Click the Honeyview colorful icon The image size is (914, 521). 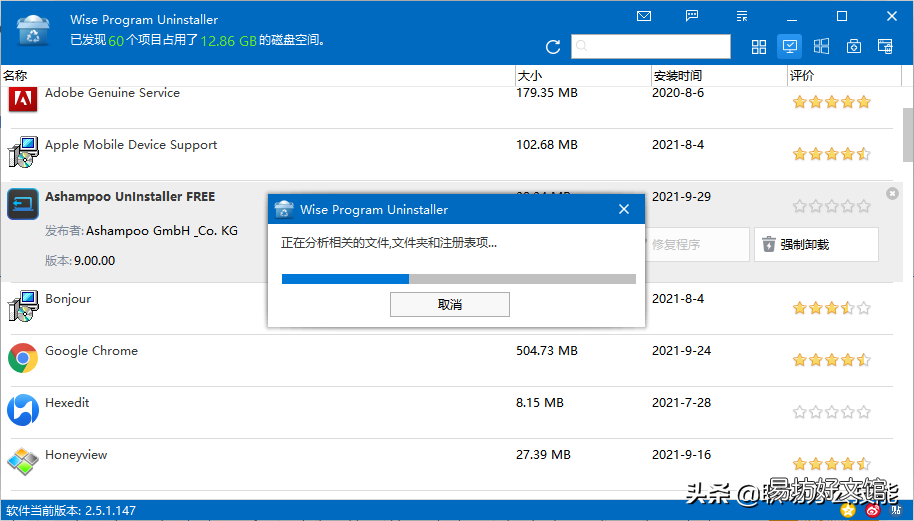[x=23, y=461]
